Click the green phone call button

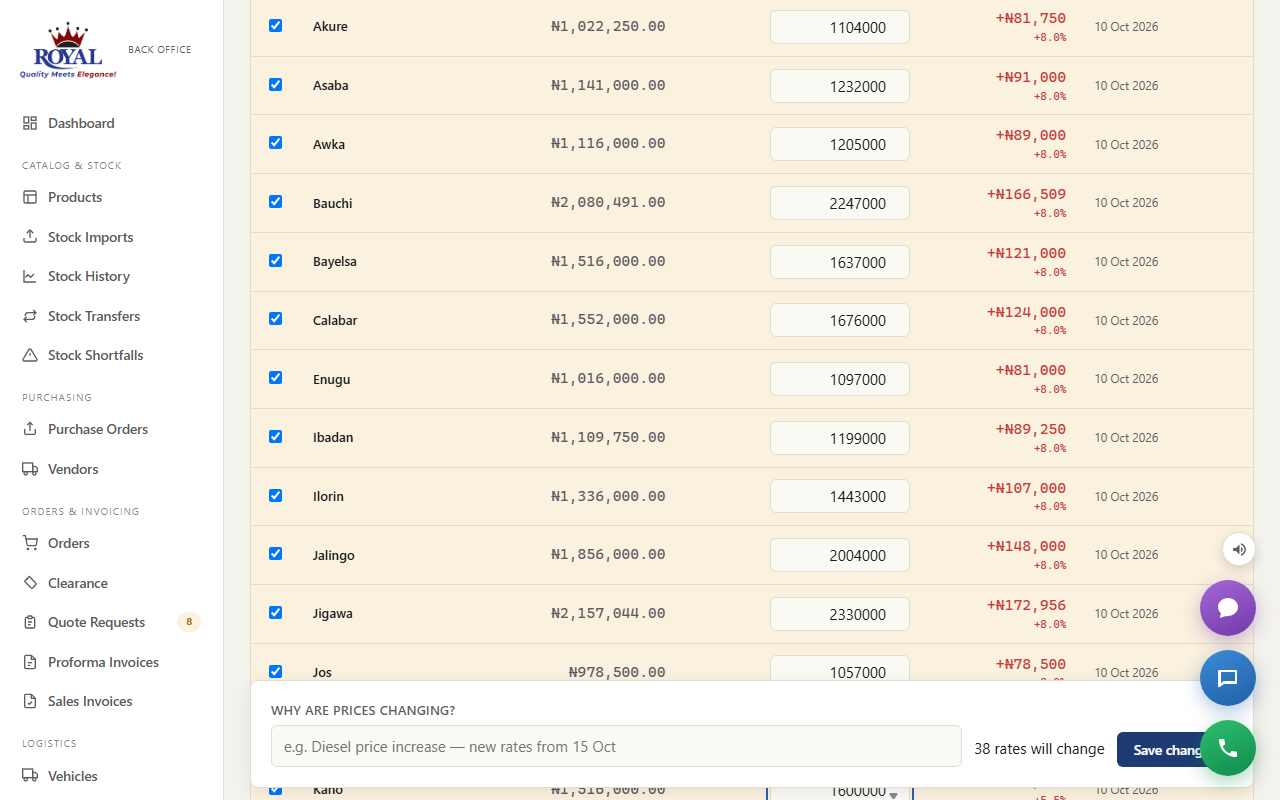[x=1228, y=748]
